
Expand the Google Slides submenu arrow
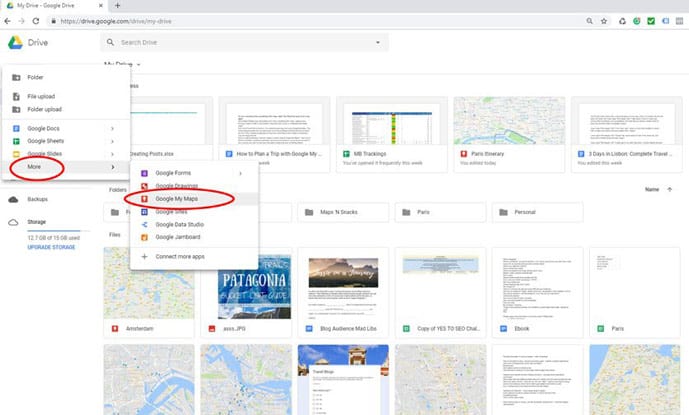tap(112, 154)
